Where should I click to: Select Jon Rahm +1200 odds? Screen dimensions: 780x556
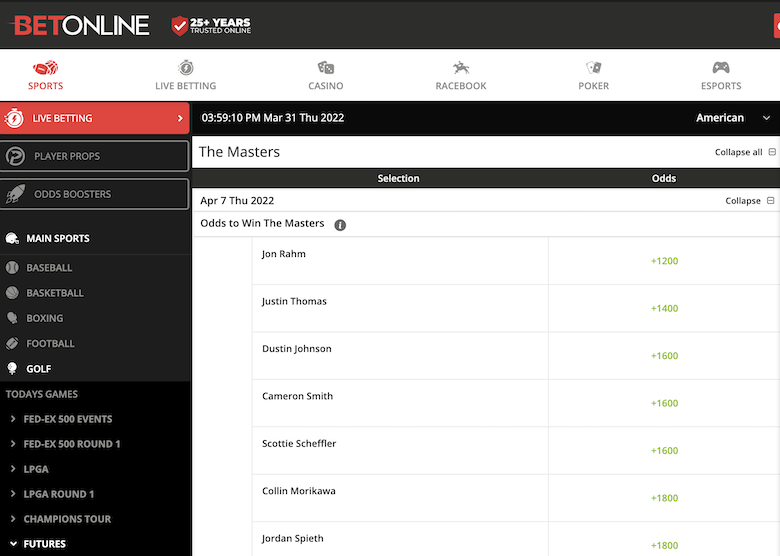[x=664, y=261]
